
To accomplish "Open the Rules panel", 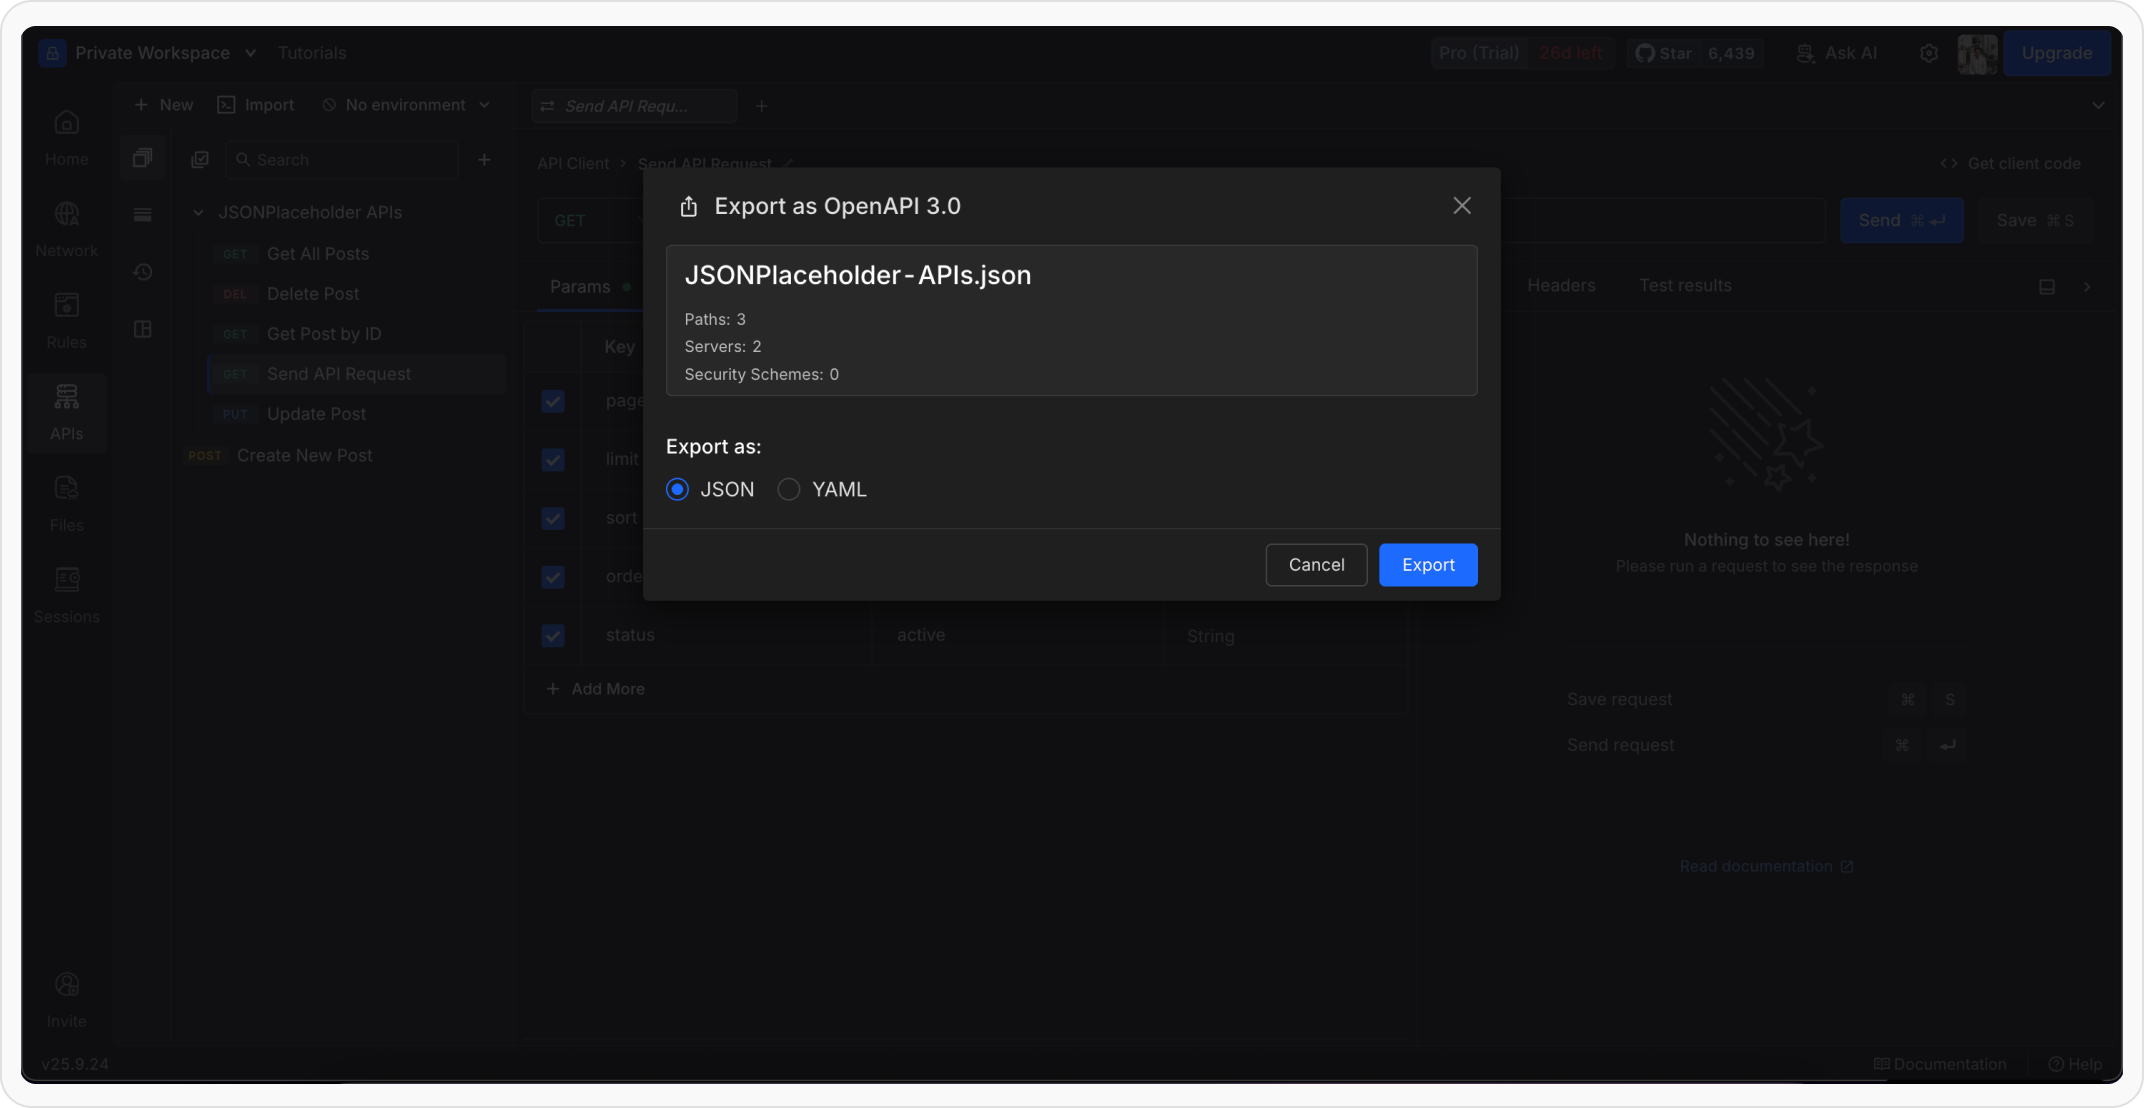I will coord(66,319).
